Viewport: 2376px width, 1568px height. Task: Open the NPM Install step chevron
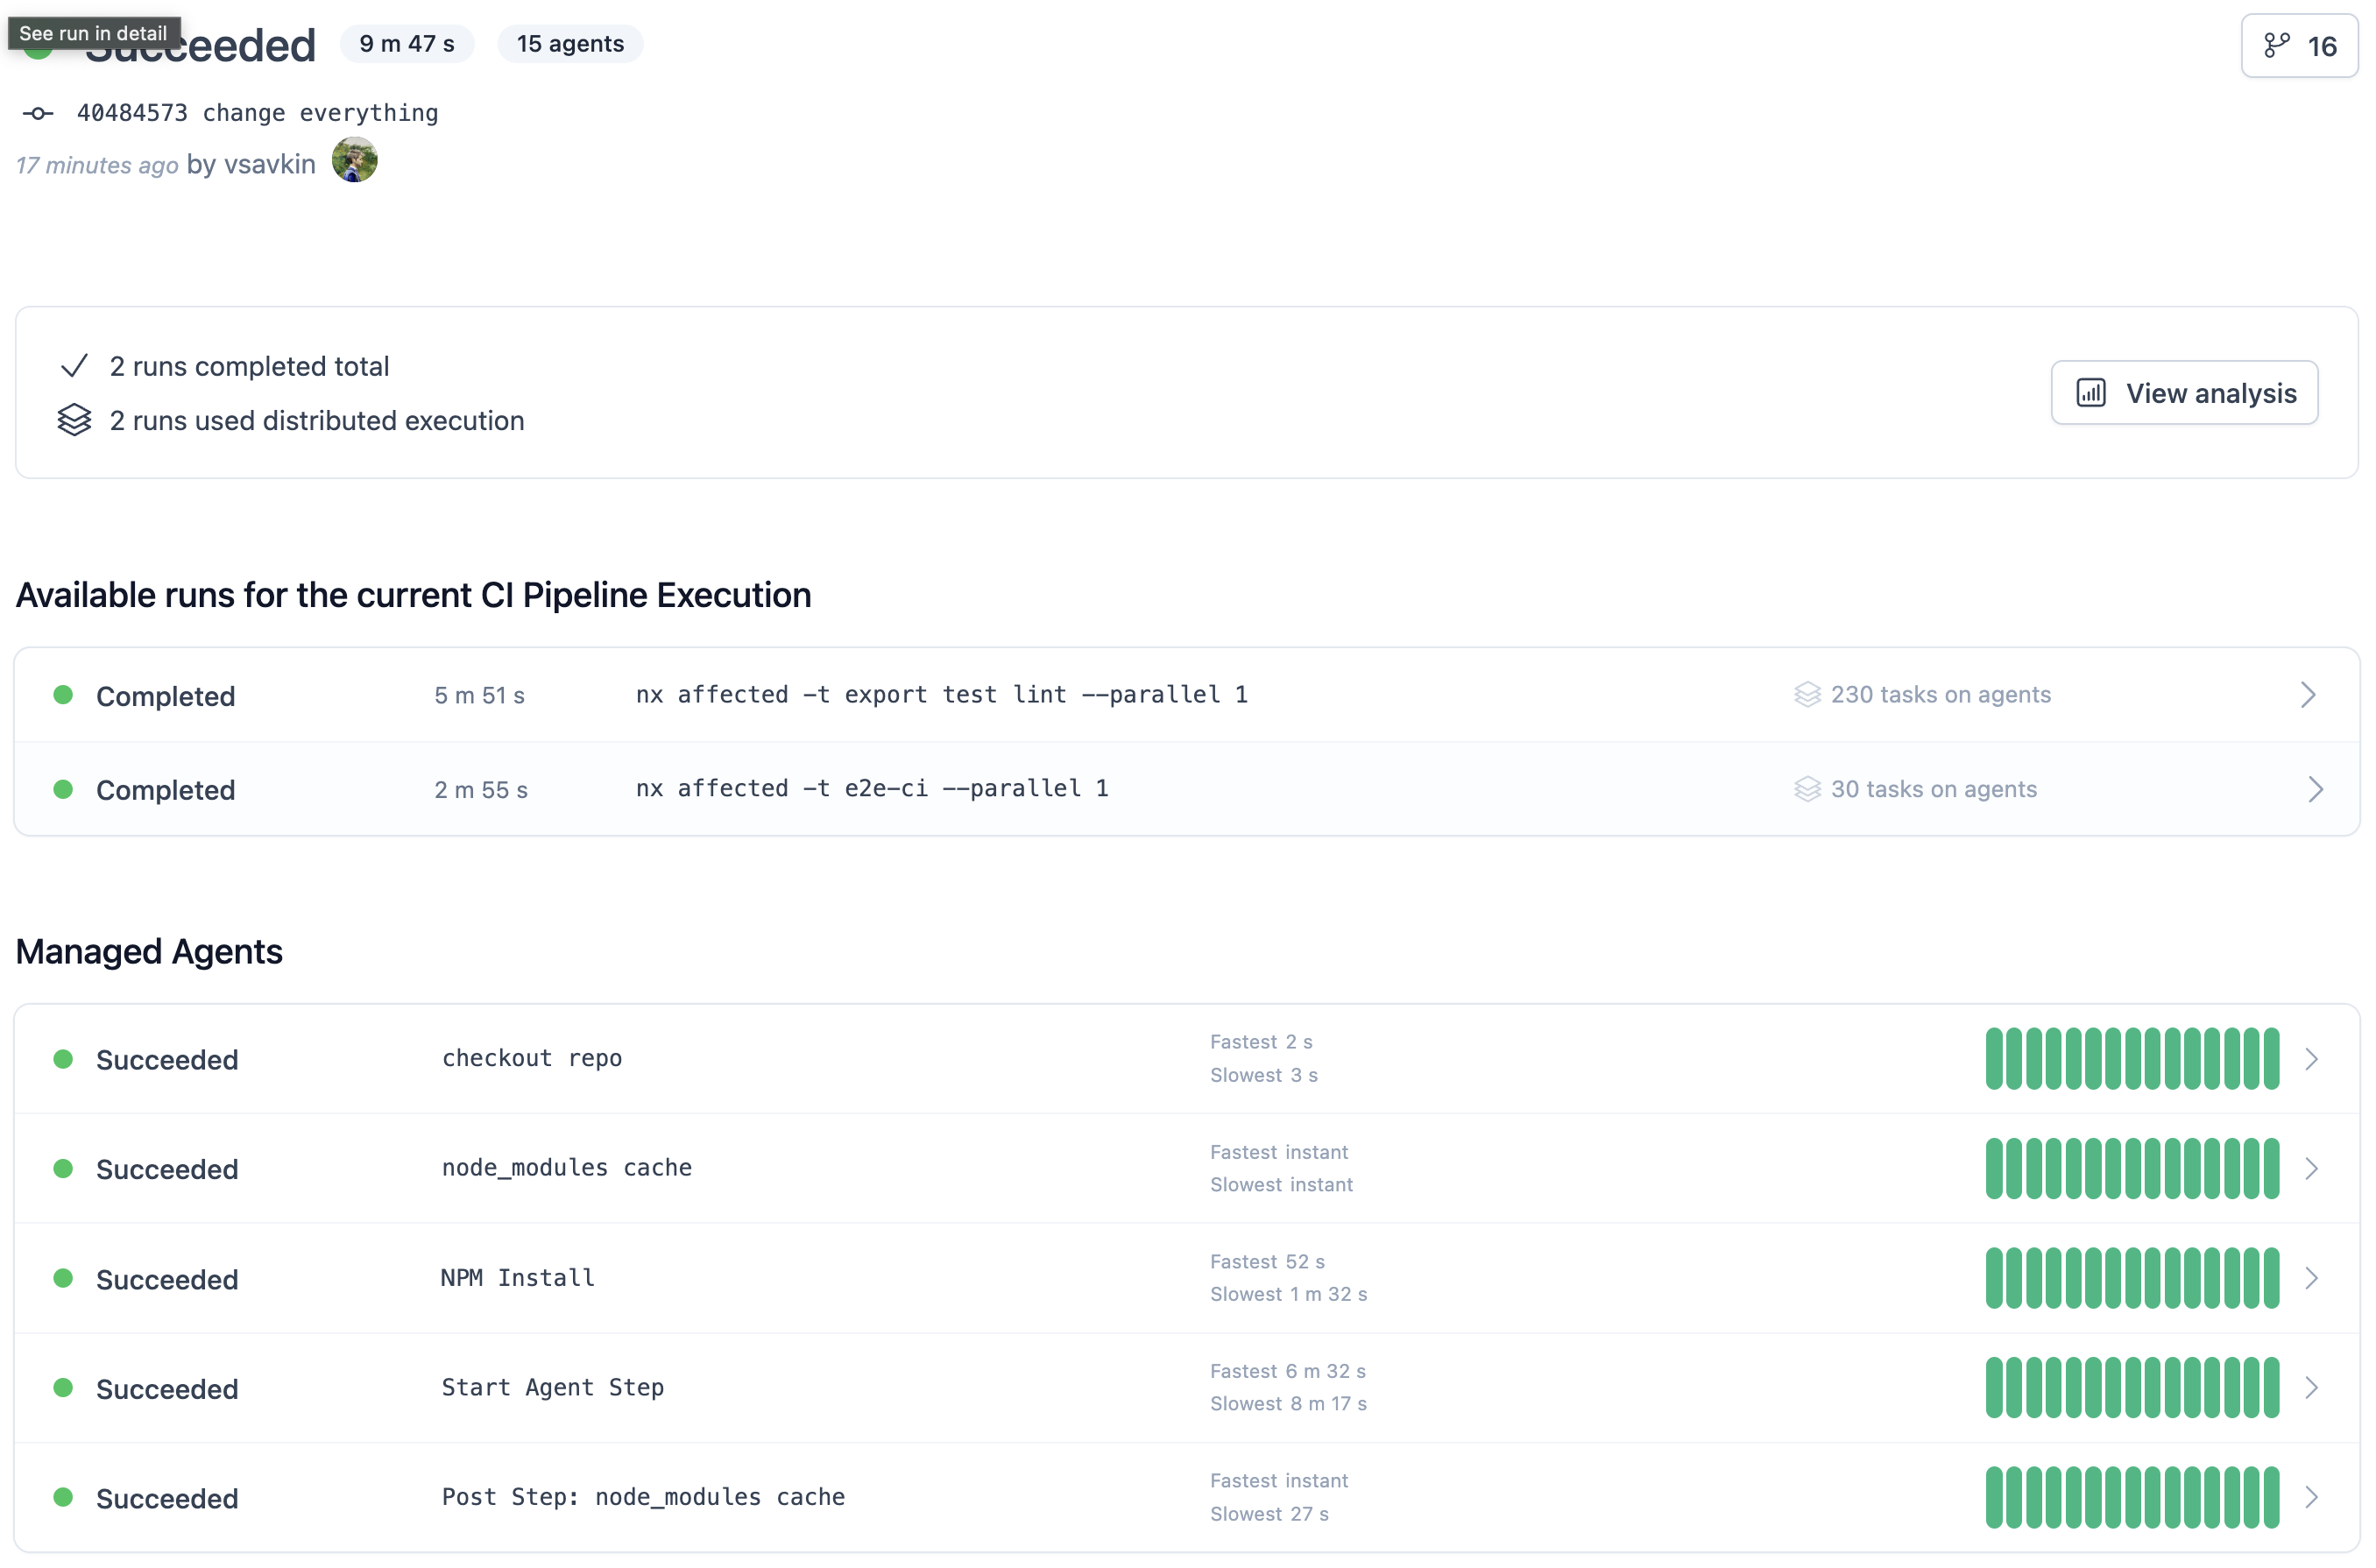pos(2311,1278)
